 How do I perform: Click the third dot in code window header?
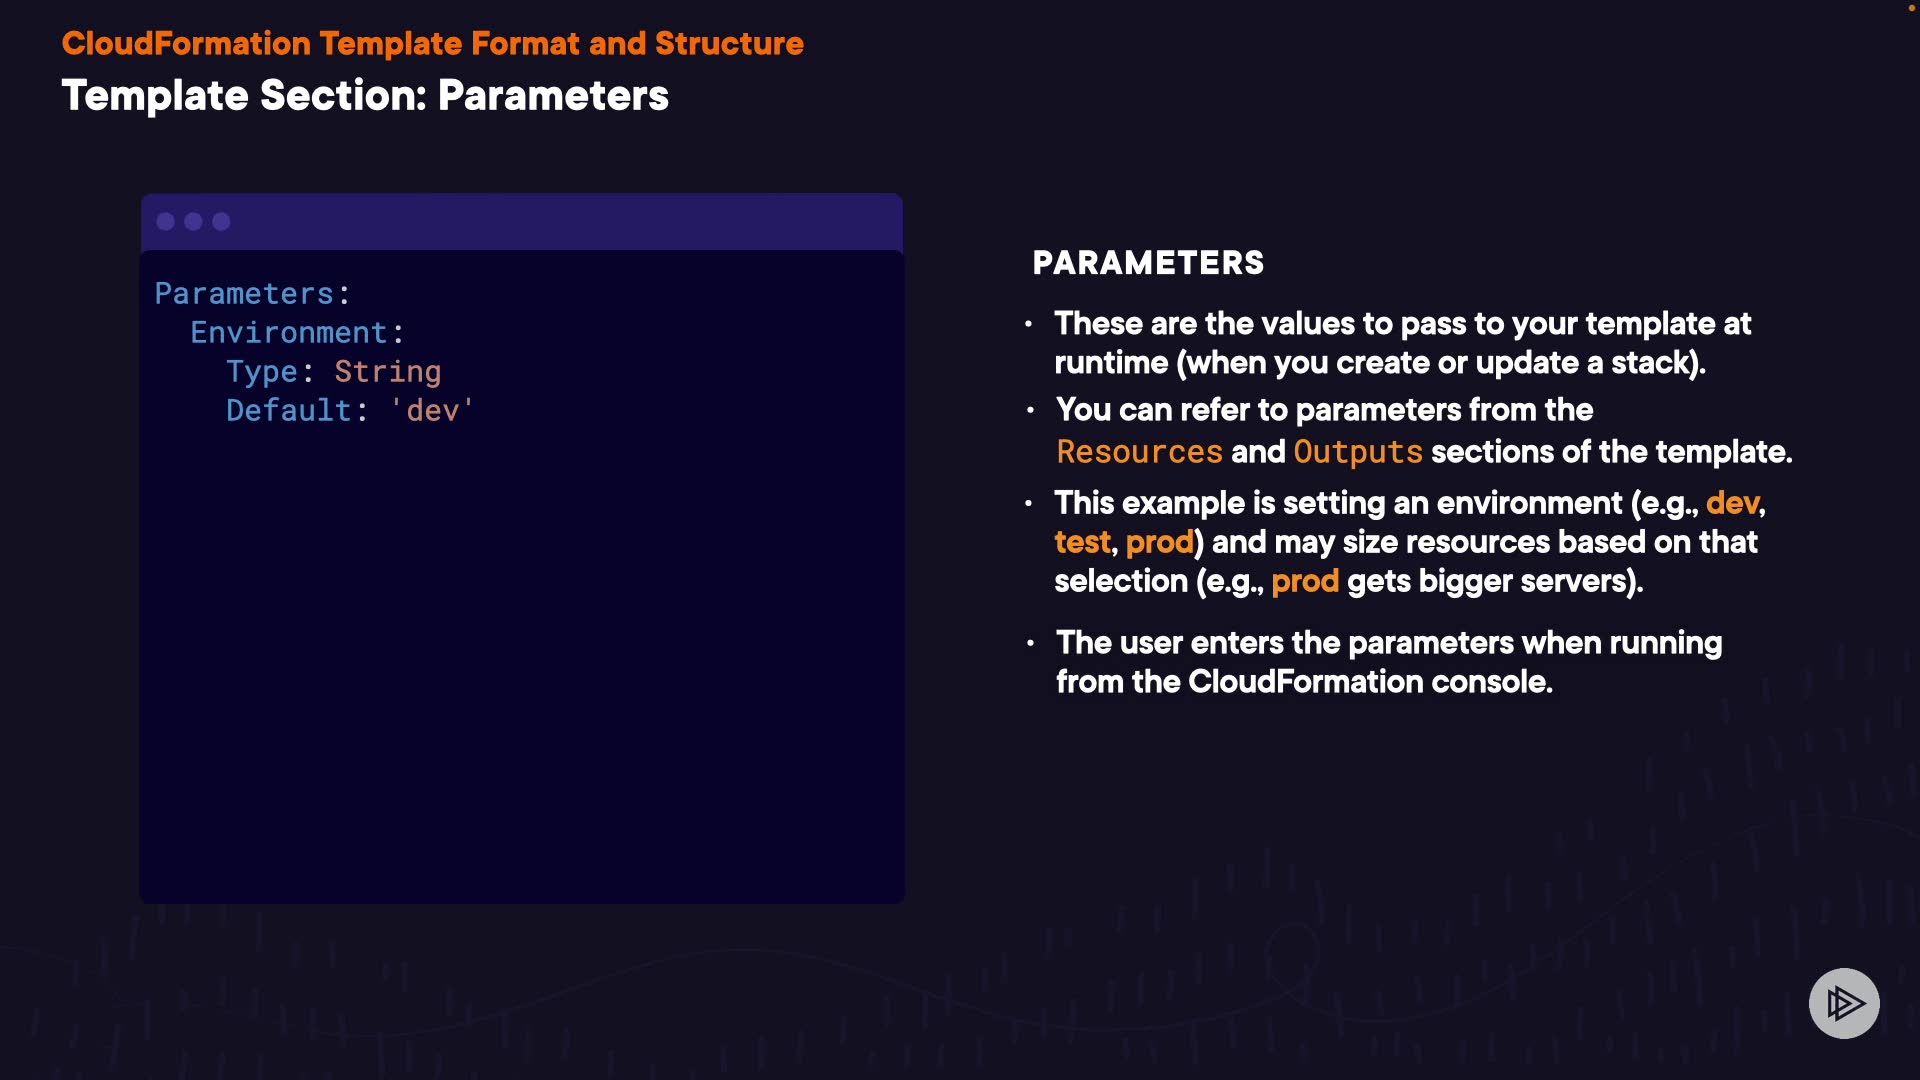[x=221, y=221]
